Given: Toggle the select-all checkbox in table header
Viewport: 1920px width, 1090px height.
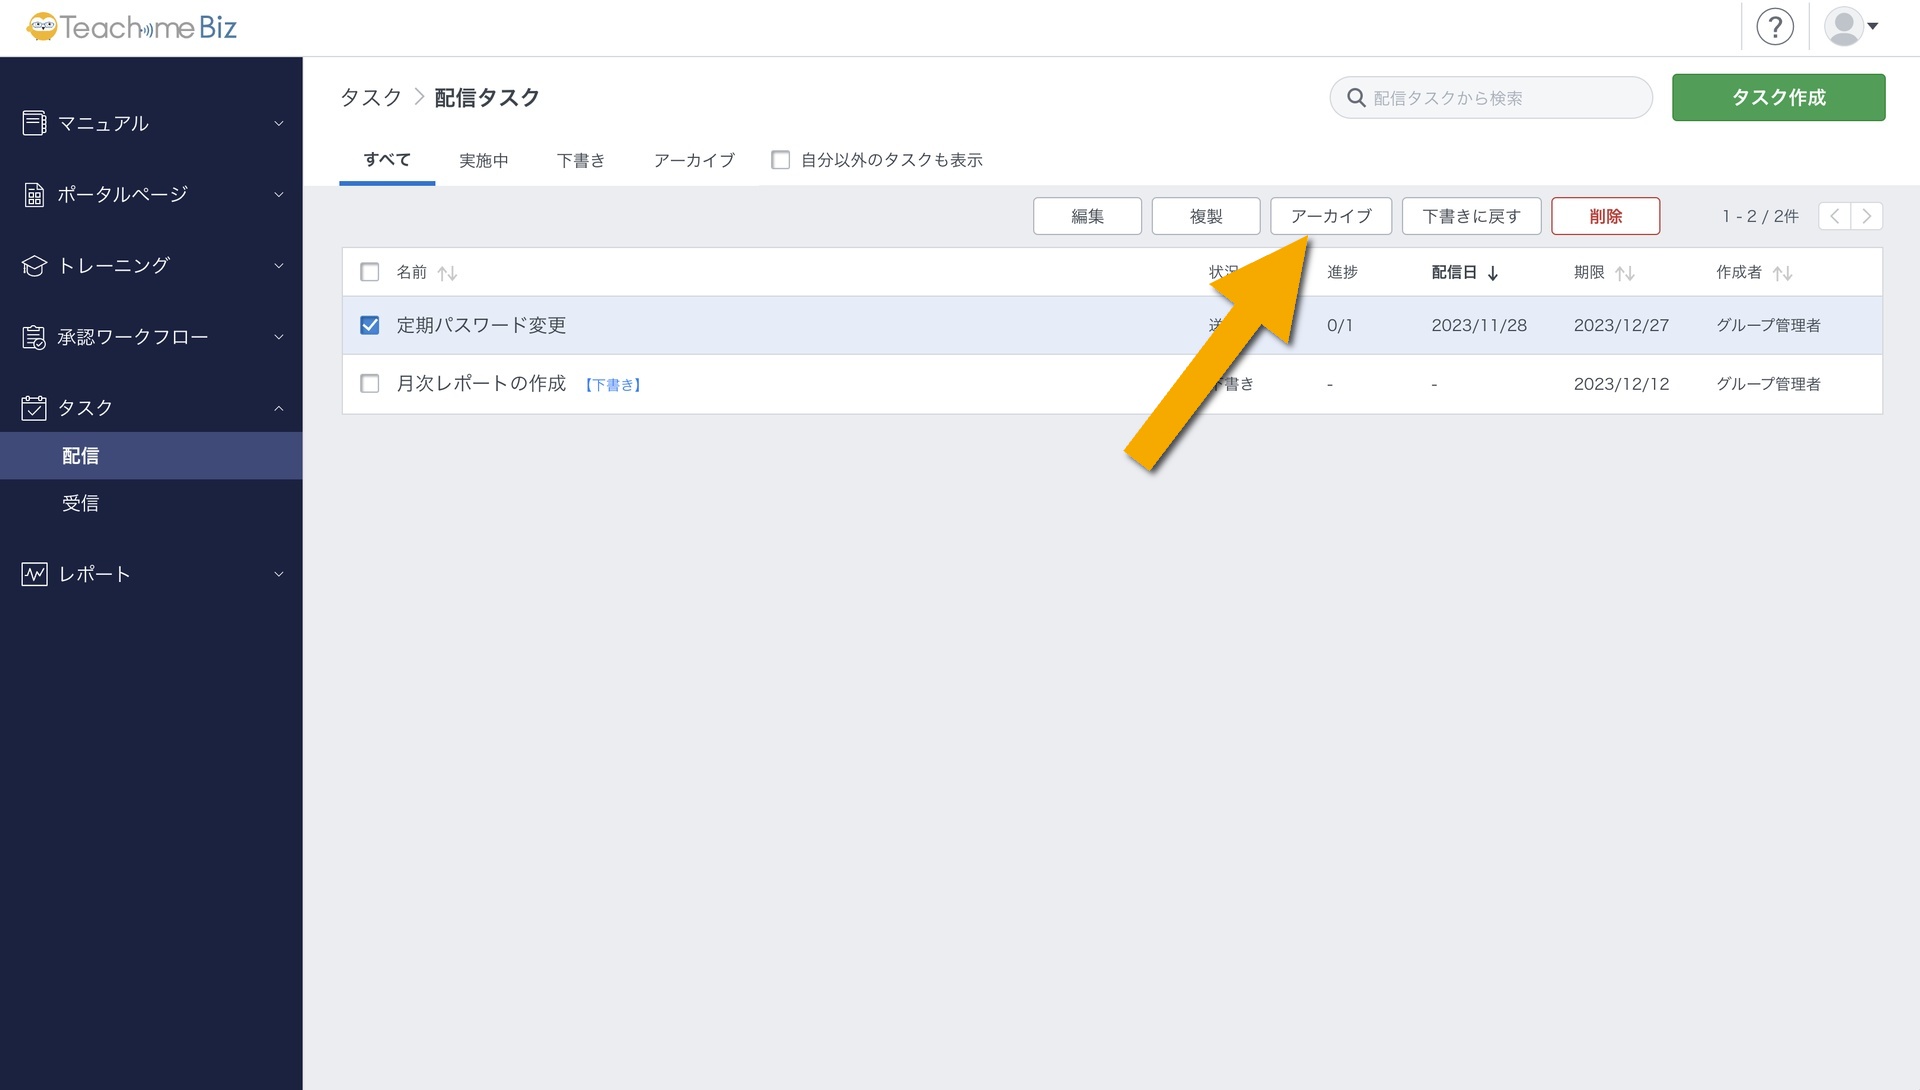Looking at the screenshot, I should coord(370,272).
